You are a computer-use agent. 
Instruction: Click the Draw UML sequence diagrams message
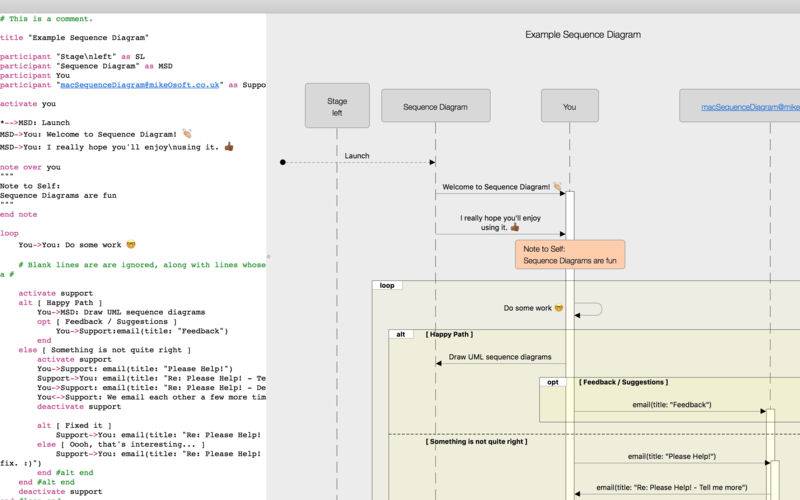click(x=500, y=357)
